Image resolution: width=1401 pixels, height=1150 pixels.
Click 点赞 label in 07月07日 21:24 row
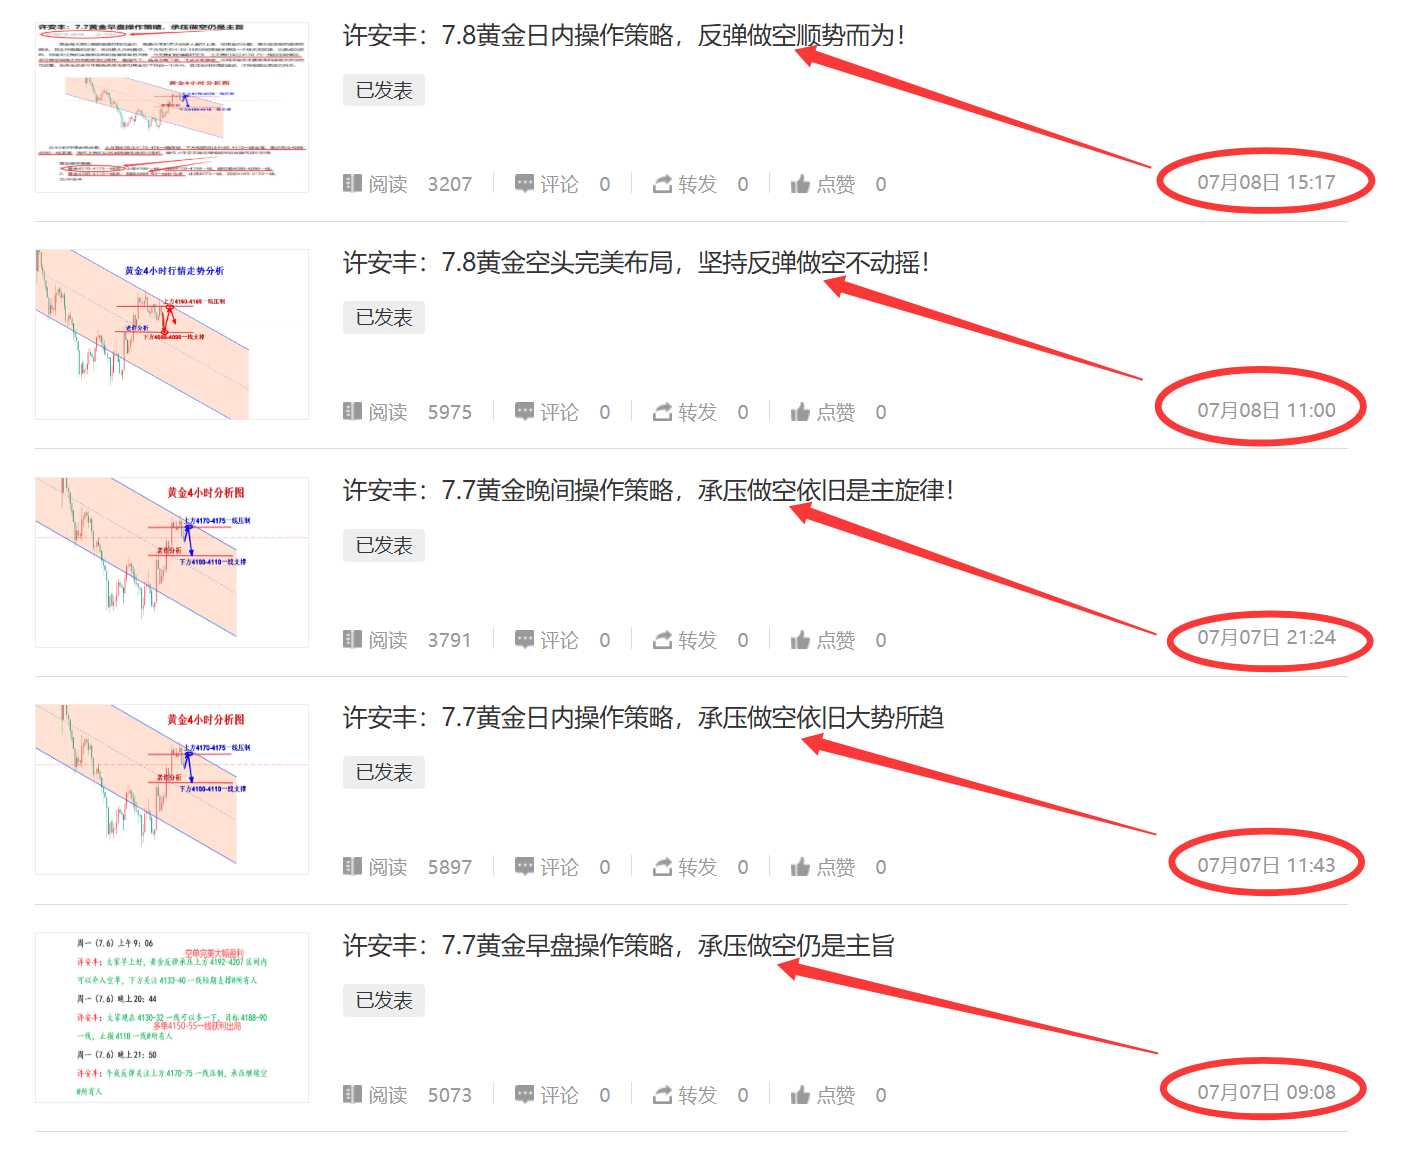(x=836, y=640)
